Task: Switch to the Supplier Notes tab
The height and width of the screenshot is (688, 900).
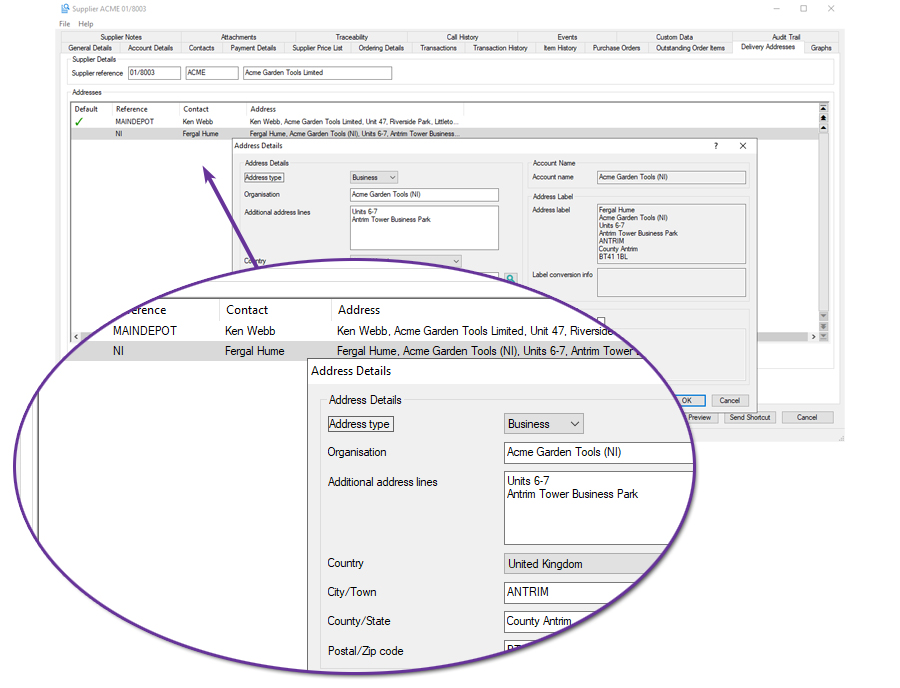Action: (121, 37)
